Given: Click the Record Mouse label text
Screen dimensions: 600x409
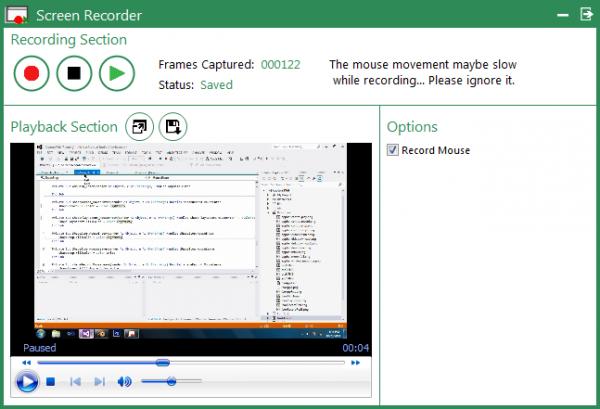Looking at the screenshot, I should click(435, 150).
